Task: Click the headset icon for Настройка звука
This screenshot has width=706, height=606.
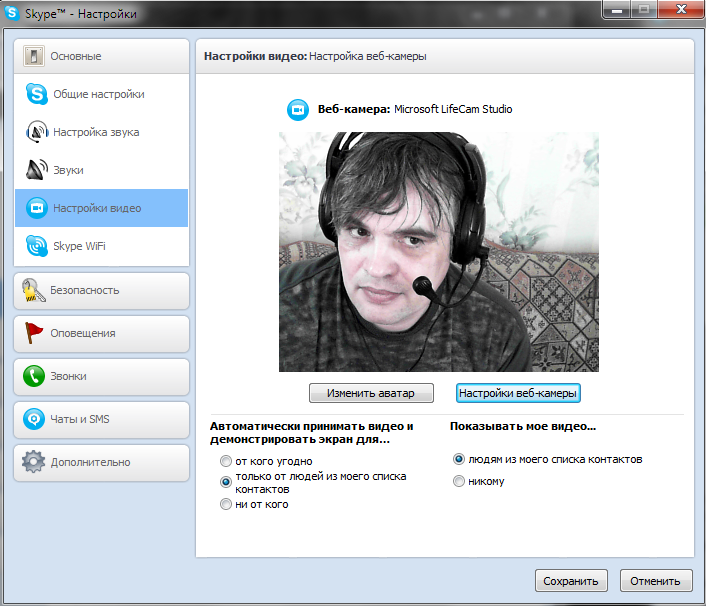Action: point(37,132)
